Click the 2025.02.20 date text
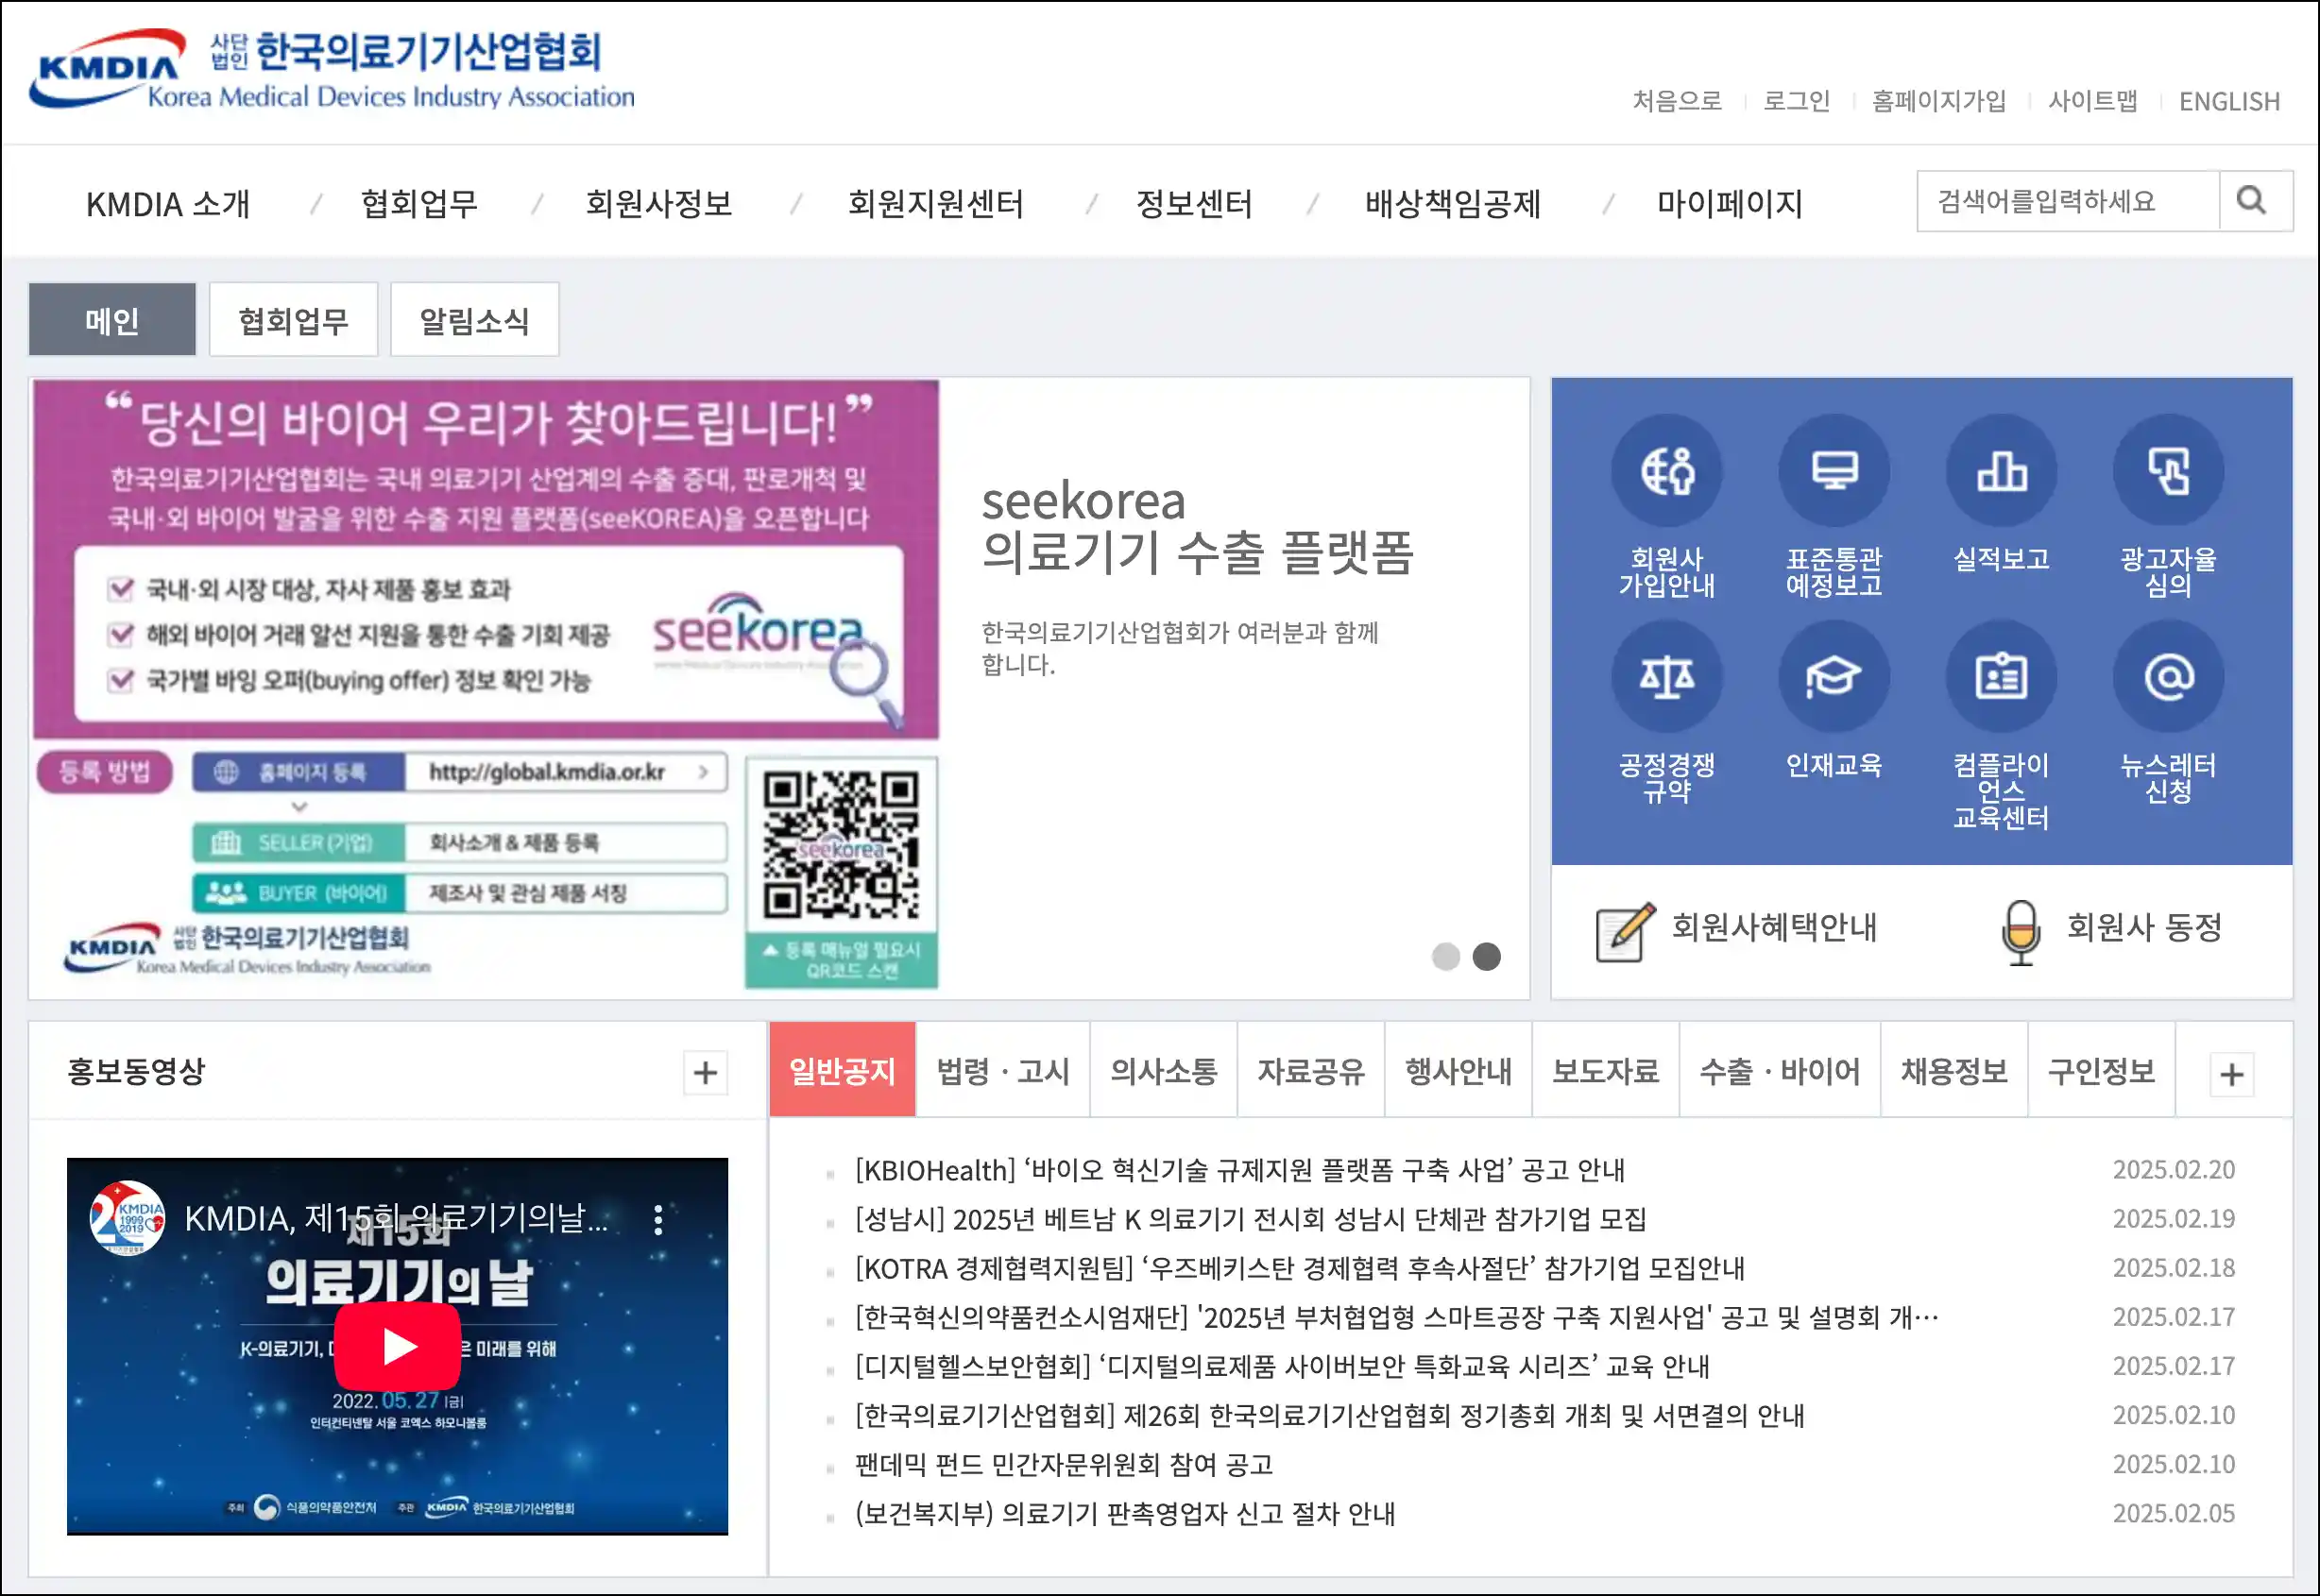Screen dimensions: 2320x1596 pos(2173,1169)
